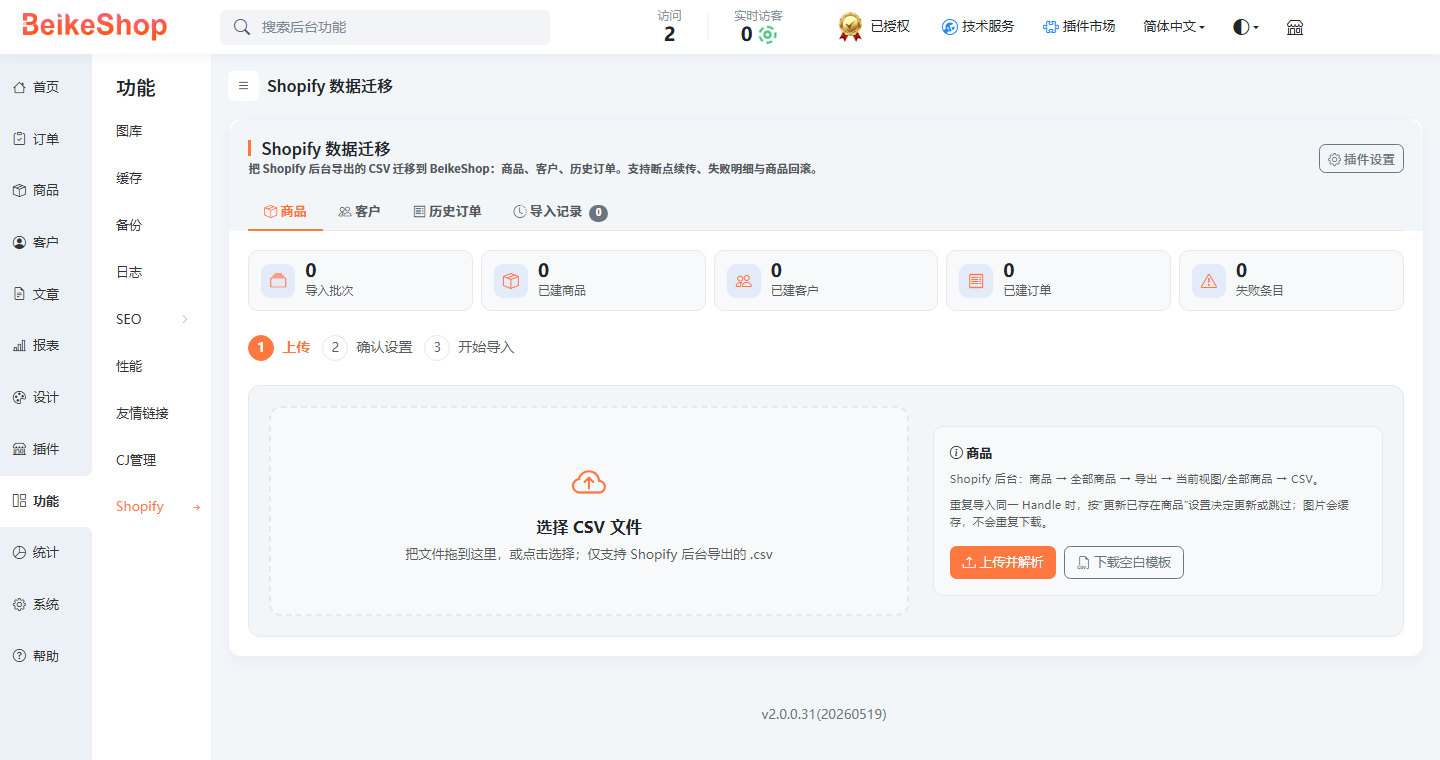Click the search backend functions field
The width and height of the screenshot is (1440, 760).
tap(385, 27)
